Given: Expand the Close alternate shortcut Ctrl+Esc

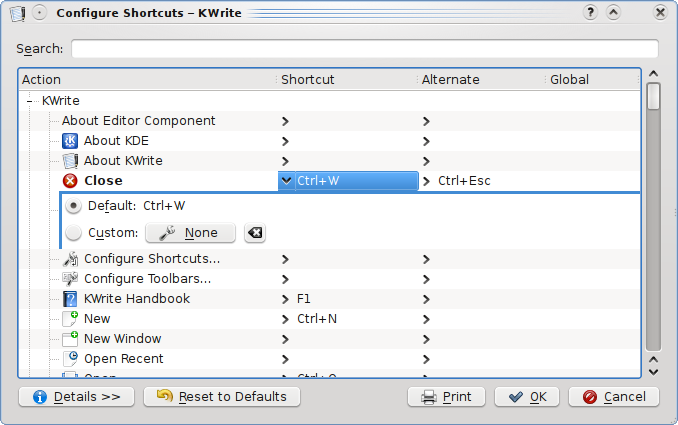Looking at the screenshot, I should click(x=427, y=181).
